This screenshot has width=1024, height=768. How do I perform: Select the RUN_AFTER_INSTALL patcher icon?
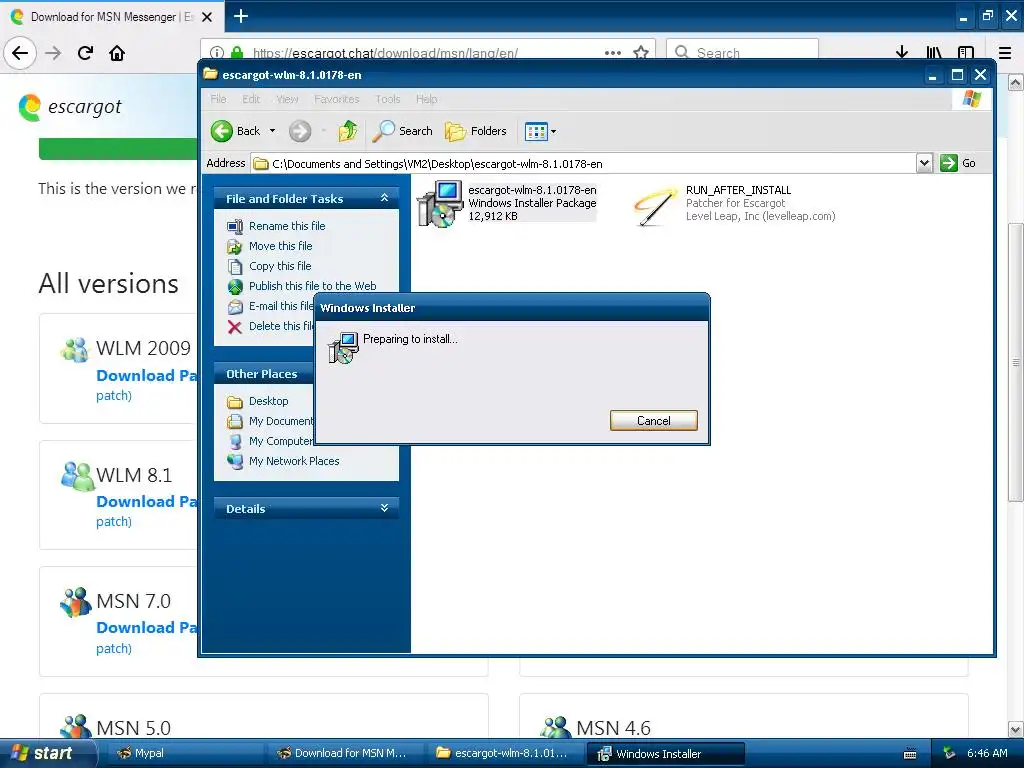(x=655, y=205)
